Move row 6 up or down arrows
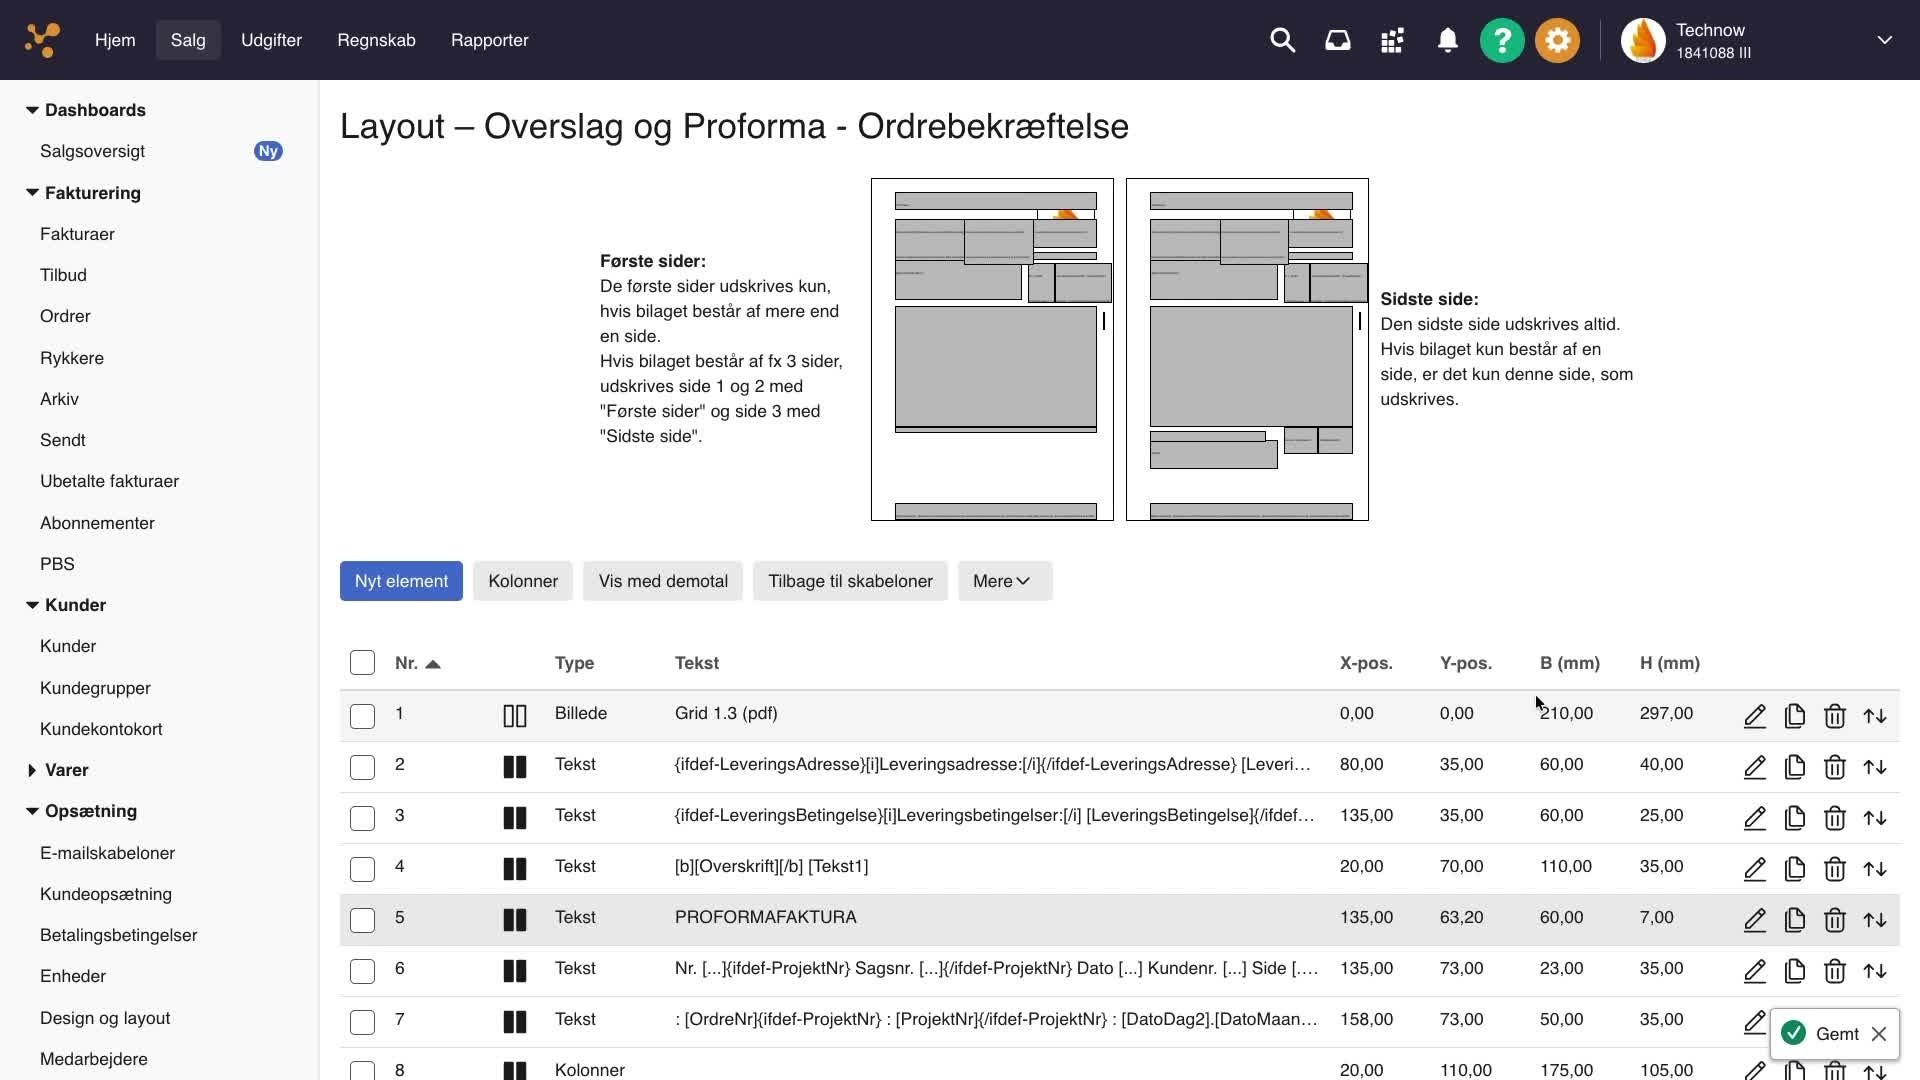 pyautogui.click(x=1874, y=971)
